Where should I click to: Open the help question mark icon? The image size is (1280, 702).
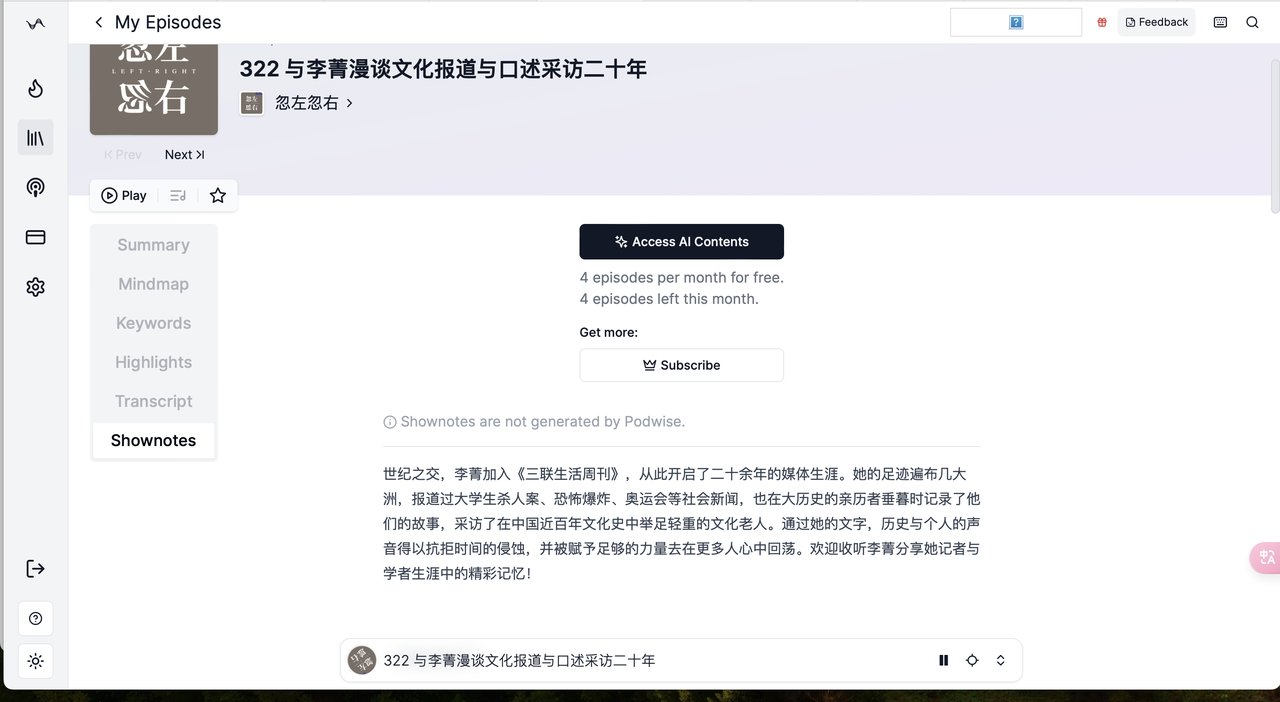click(35, 619)
